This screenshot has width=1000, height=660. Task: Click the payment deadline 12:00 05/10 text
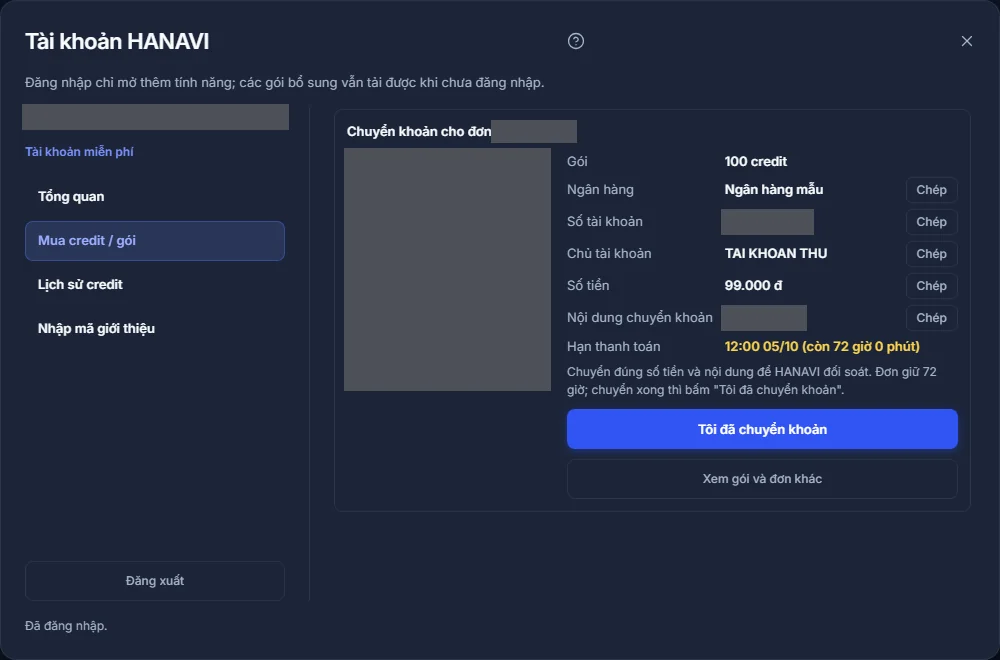coord(822,346)
